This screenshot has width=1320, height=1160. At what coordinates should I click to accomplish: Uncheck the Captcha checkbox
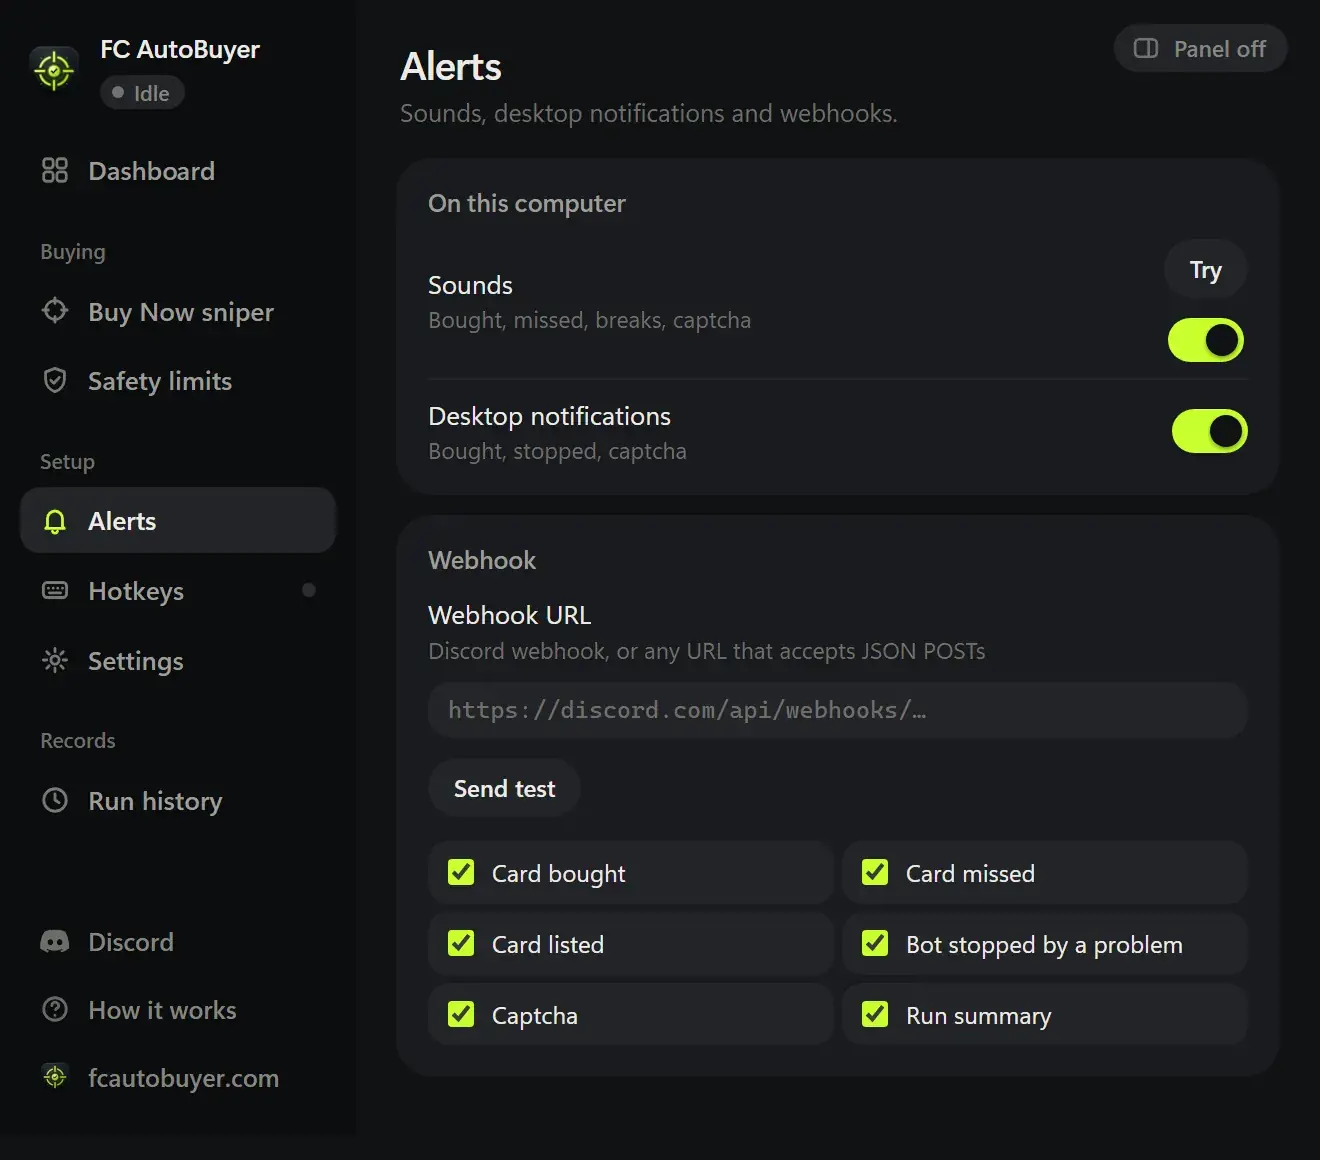pyautogui.click(x=461, y=1014)
